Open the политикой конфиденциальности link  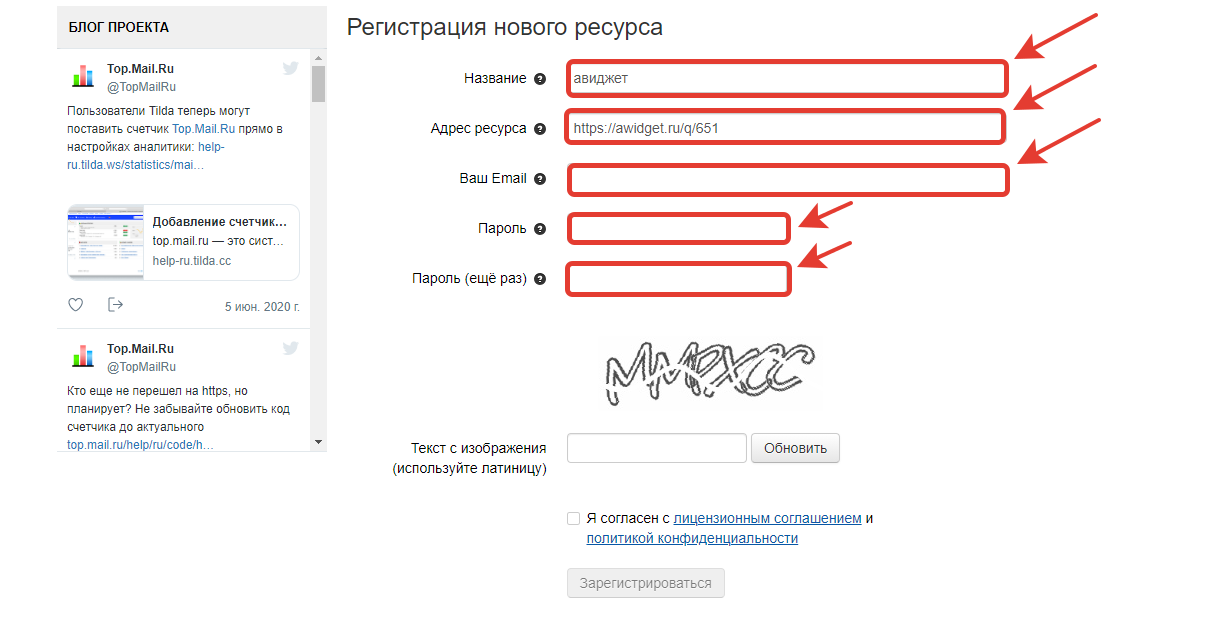point(692,538)
